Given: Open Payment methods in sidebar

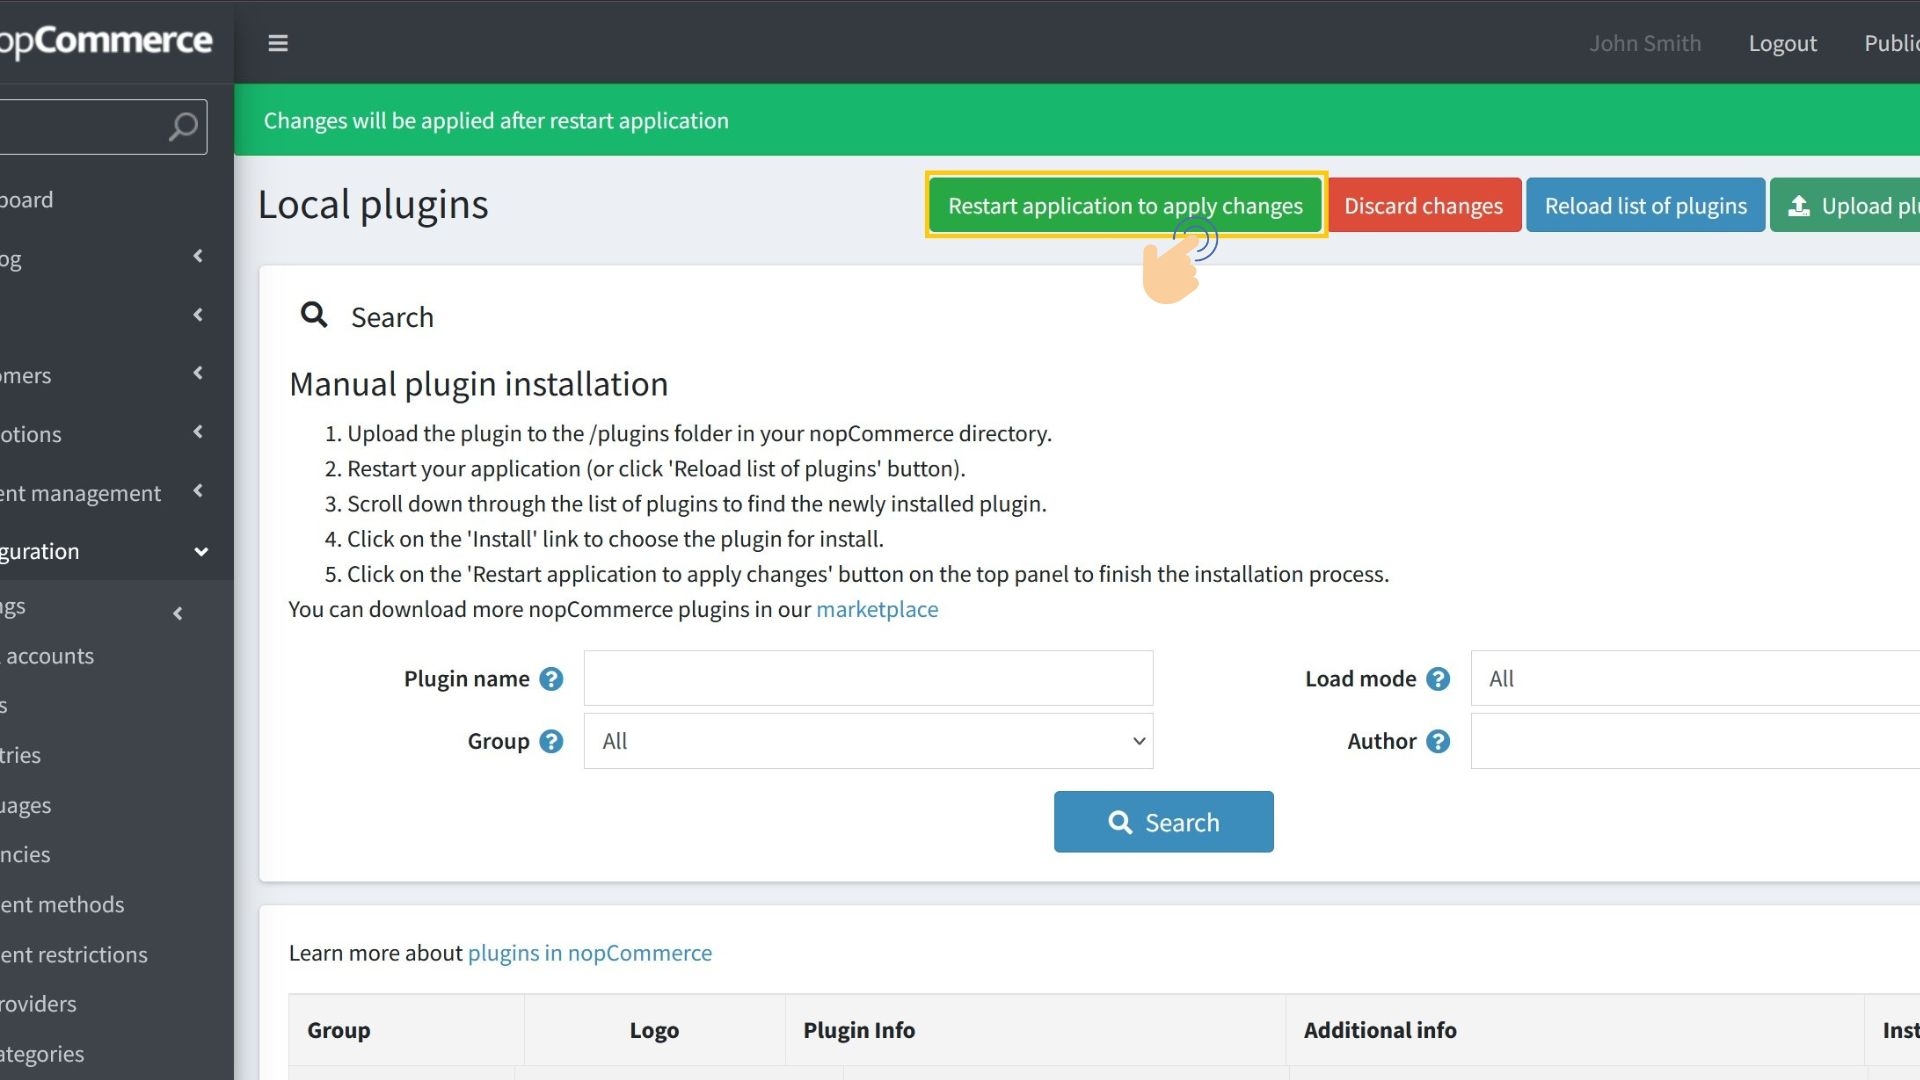Looking at the screenshot, I should click(x=62, y=905).
